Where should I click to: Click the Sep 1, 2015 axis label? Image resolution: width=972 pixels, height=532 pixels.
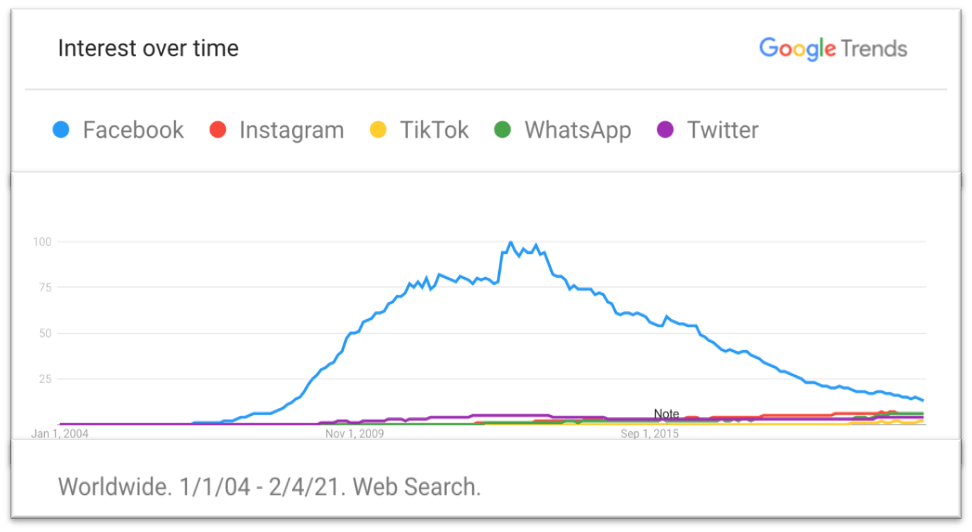point(650,434)
